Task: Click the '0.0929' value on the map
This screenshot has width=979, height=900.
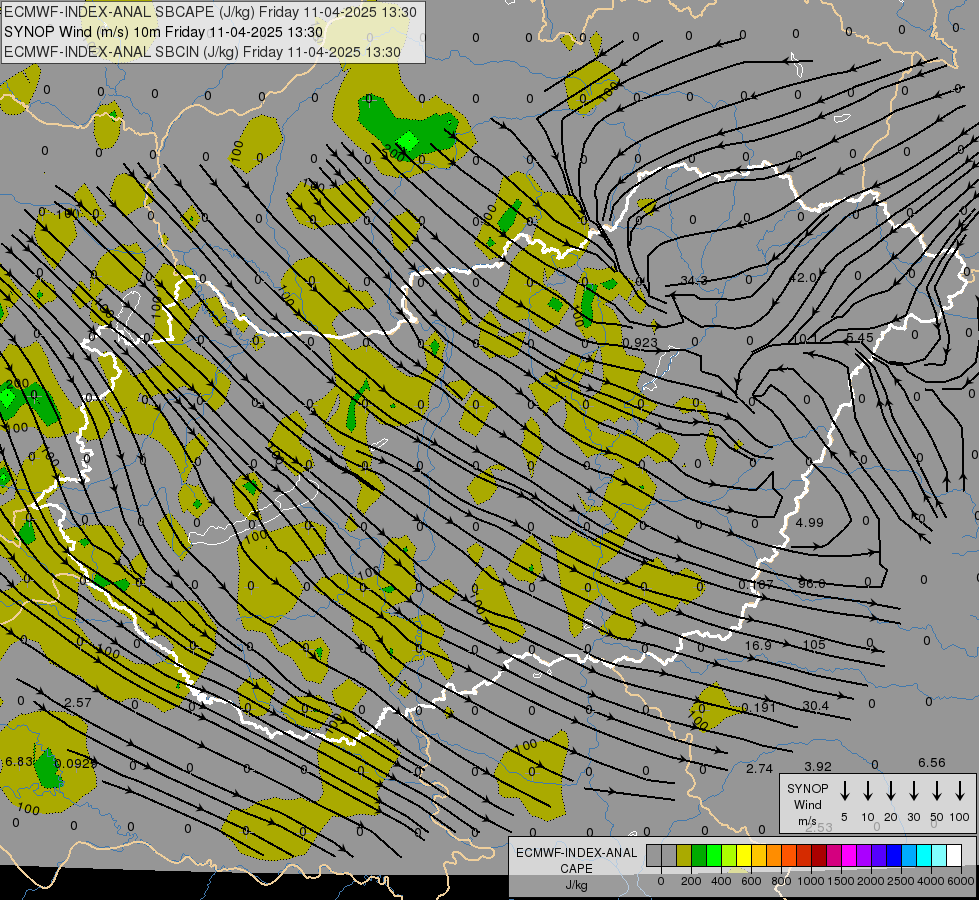Action: point(76,763)
